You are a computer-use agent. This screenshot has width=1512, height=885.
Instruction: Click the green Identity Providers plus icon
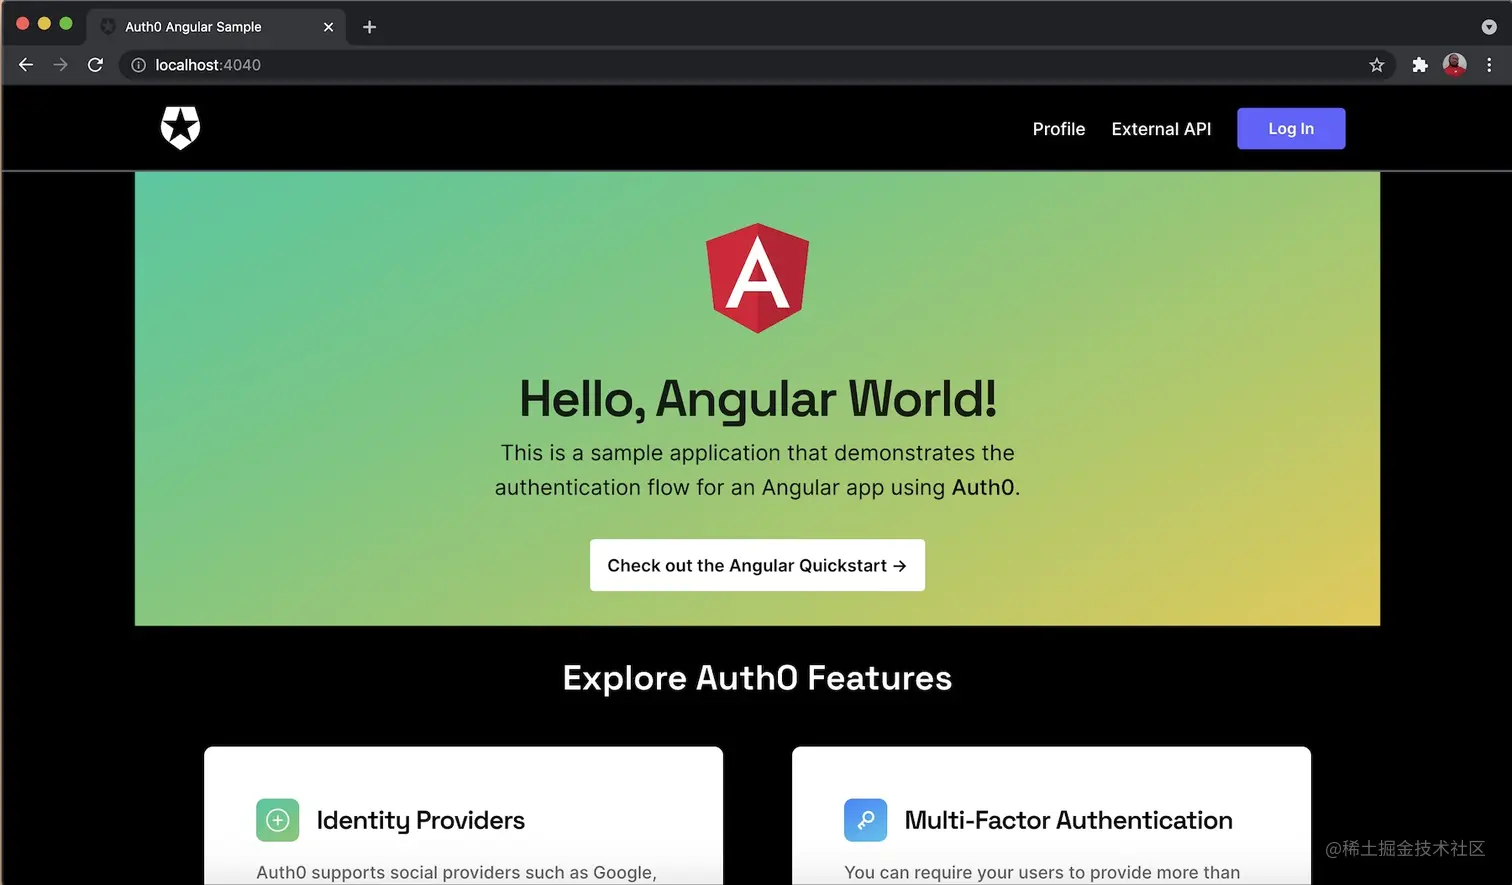pyautogui.click(x=277, y=820)
